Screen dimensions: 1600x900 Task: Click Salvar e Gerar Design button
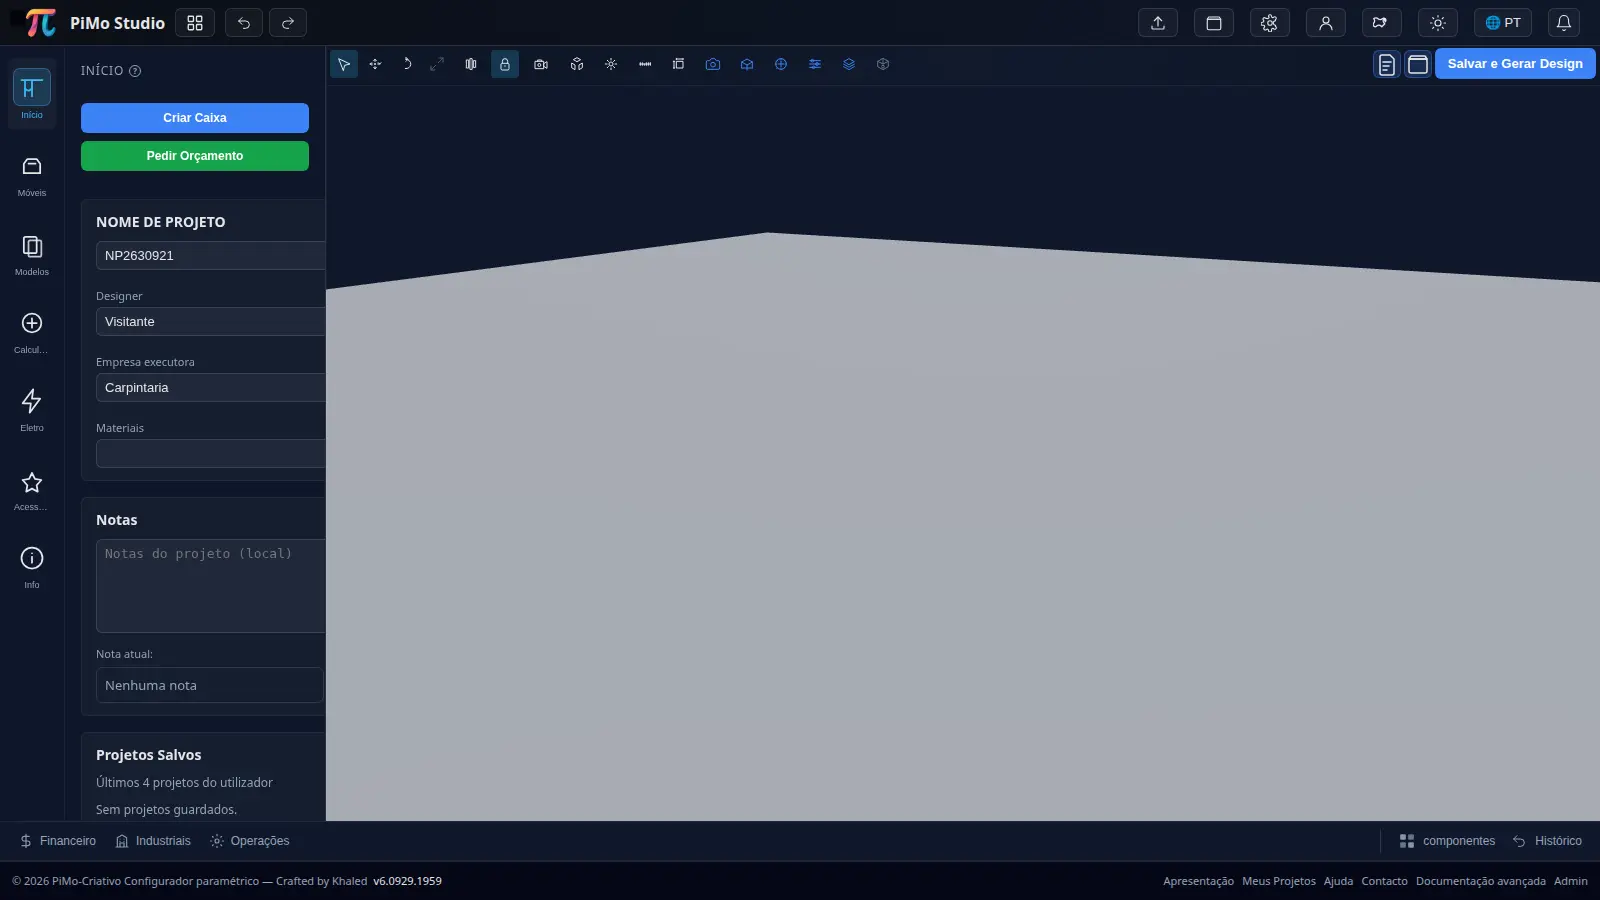tap(1515, 64)
